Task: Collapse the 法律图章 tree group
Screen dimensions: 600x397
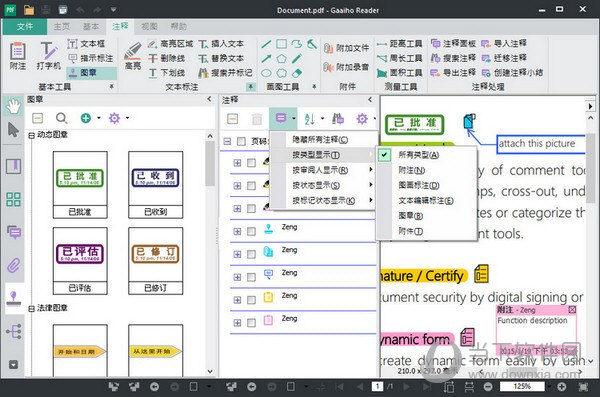Action: point(31,308)
